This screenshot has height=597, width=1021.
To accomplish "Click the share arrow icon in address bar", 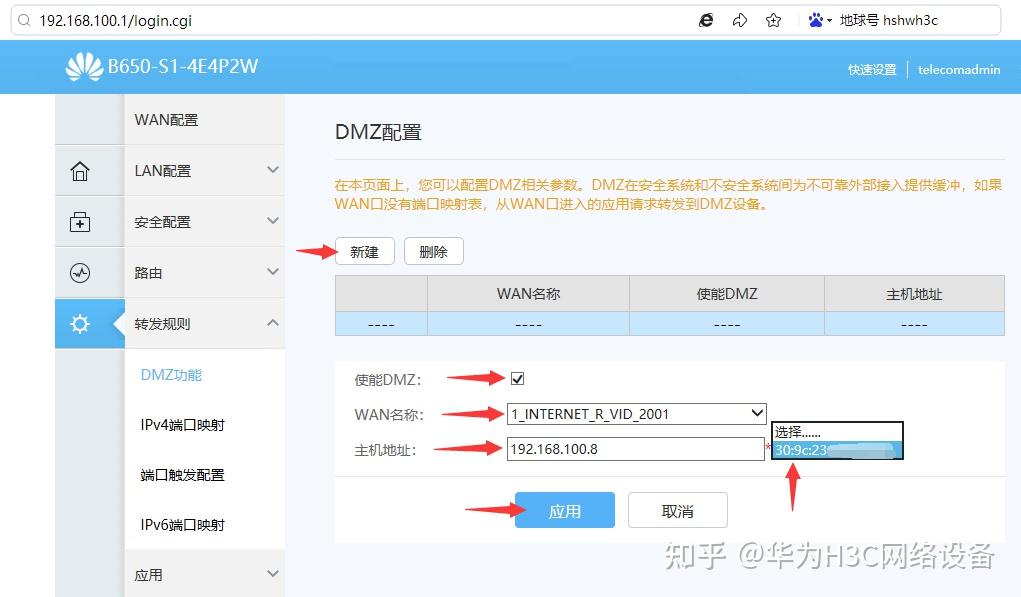I will click(740, 20).
